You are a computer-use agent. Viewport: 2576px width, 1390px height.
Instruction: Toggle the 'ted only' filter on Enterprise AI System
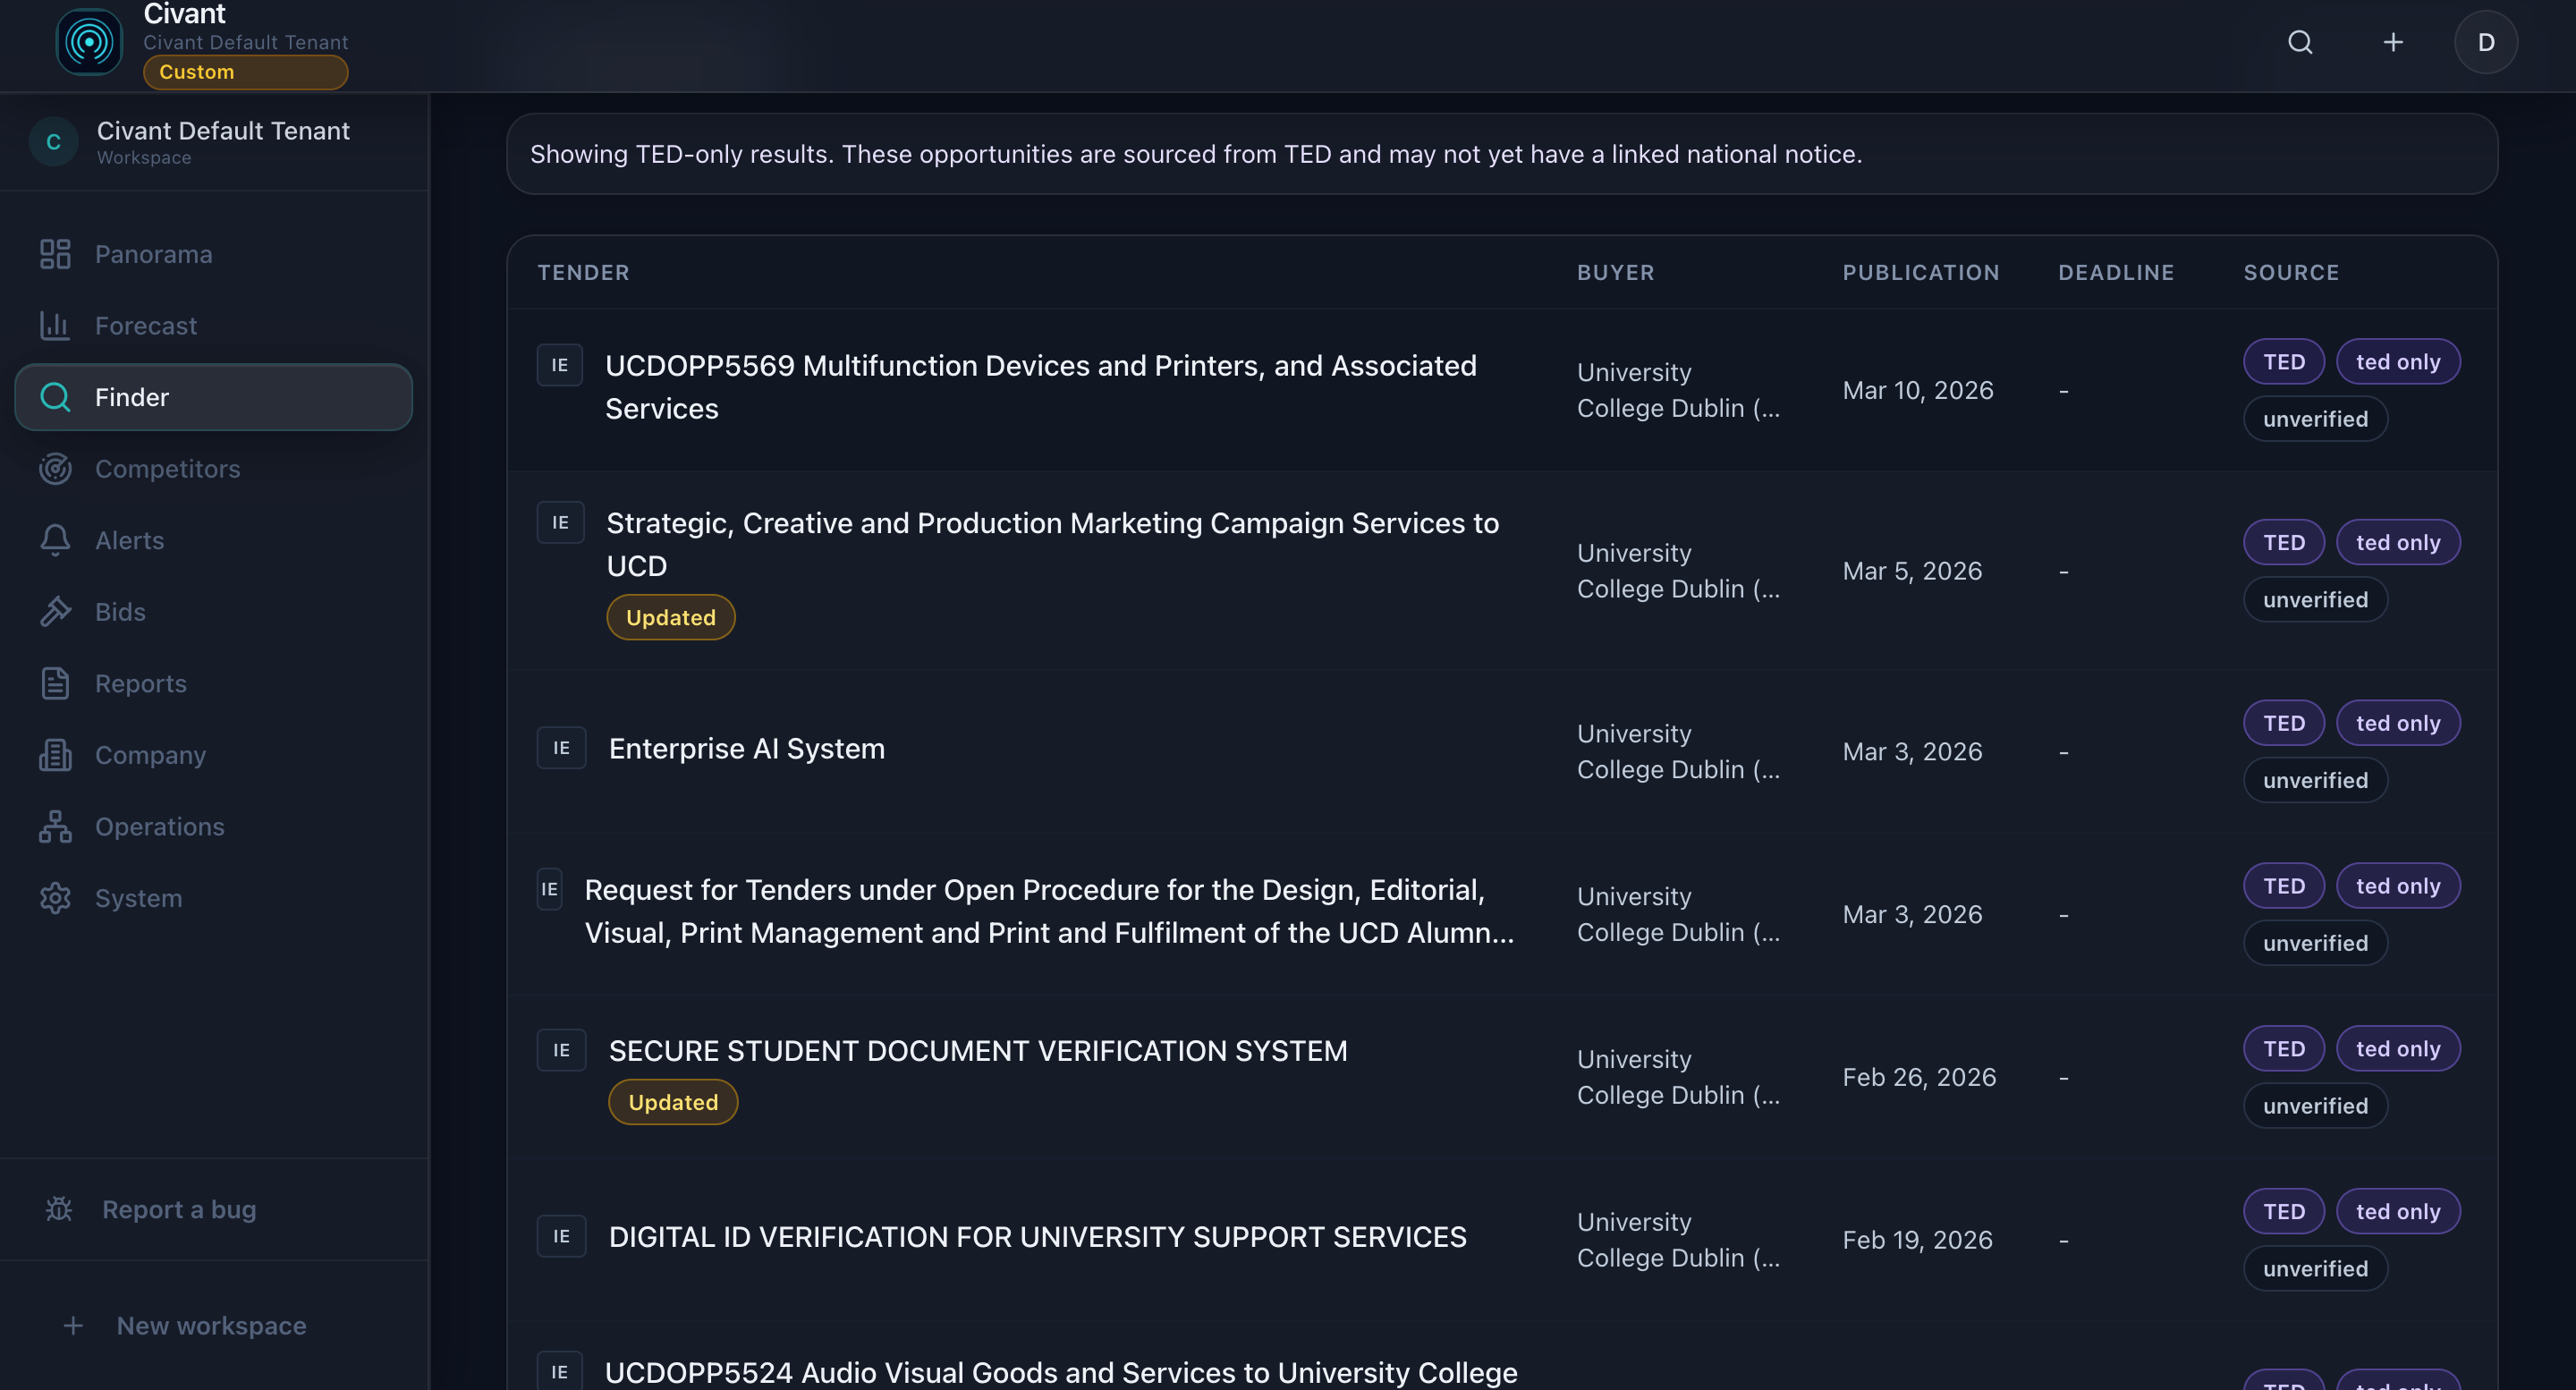point(2397,722)
